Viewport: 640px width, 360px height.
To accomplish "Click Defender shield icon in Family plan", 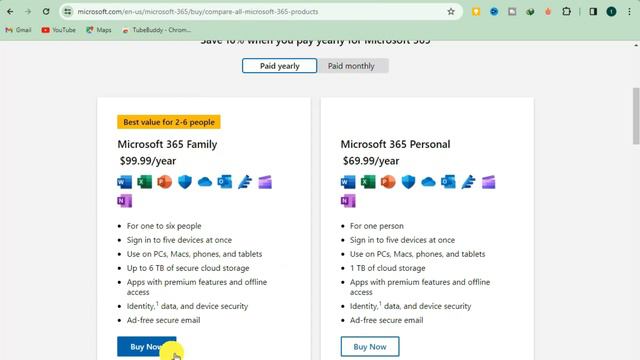I will point(185,182).
